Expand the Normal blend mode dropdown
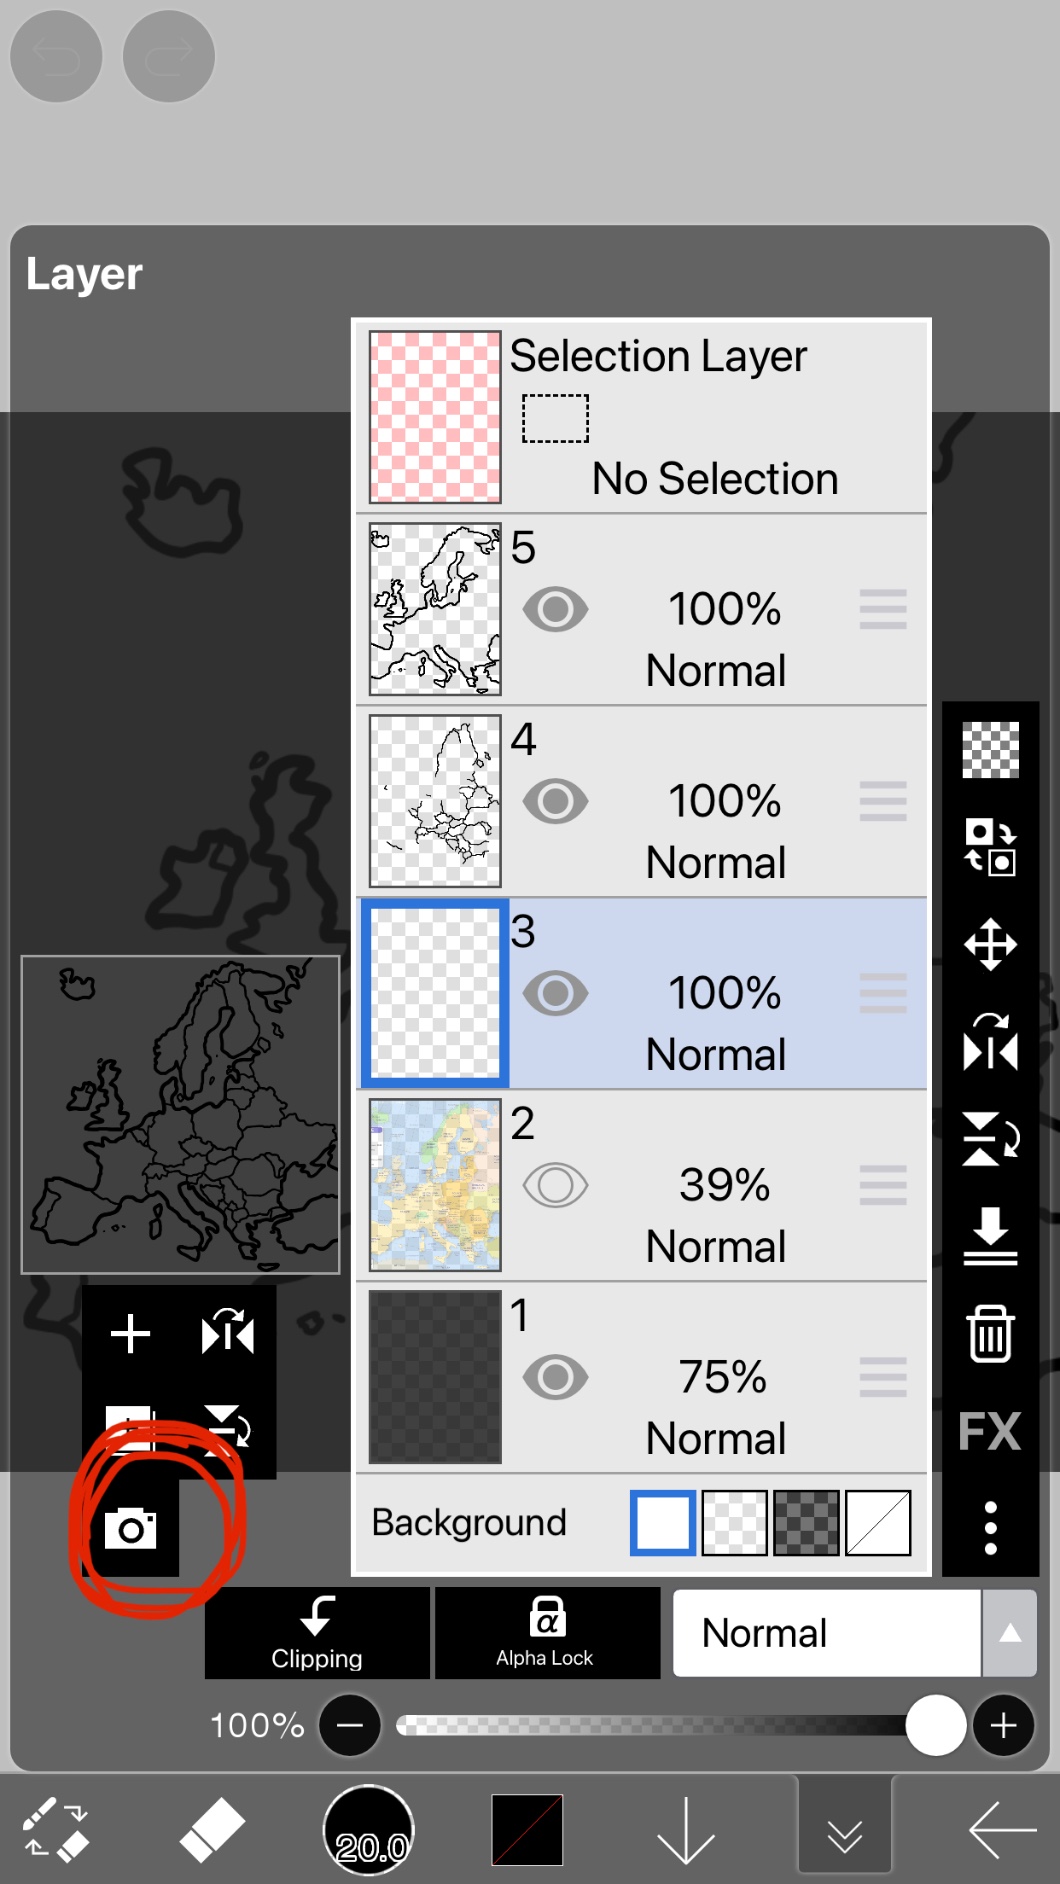This screenshot has height=1884, width=1060. coord(826,1633)
